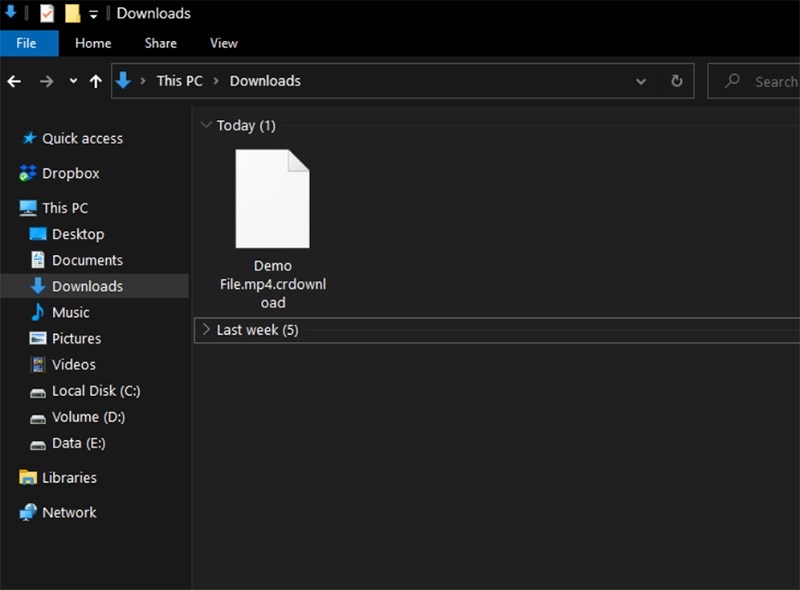Expand the chevron before This PC breadcrumb
This screenshot has width=800, height=590.
point(143,81)
